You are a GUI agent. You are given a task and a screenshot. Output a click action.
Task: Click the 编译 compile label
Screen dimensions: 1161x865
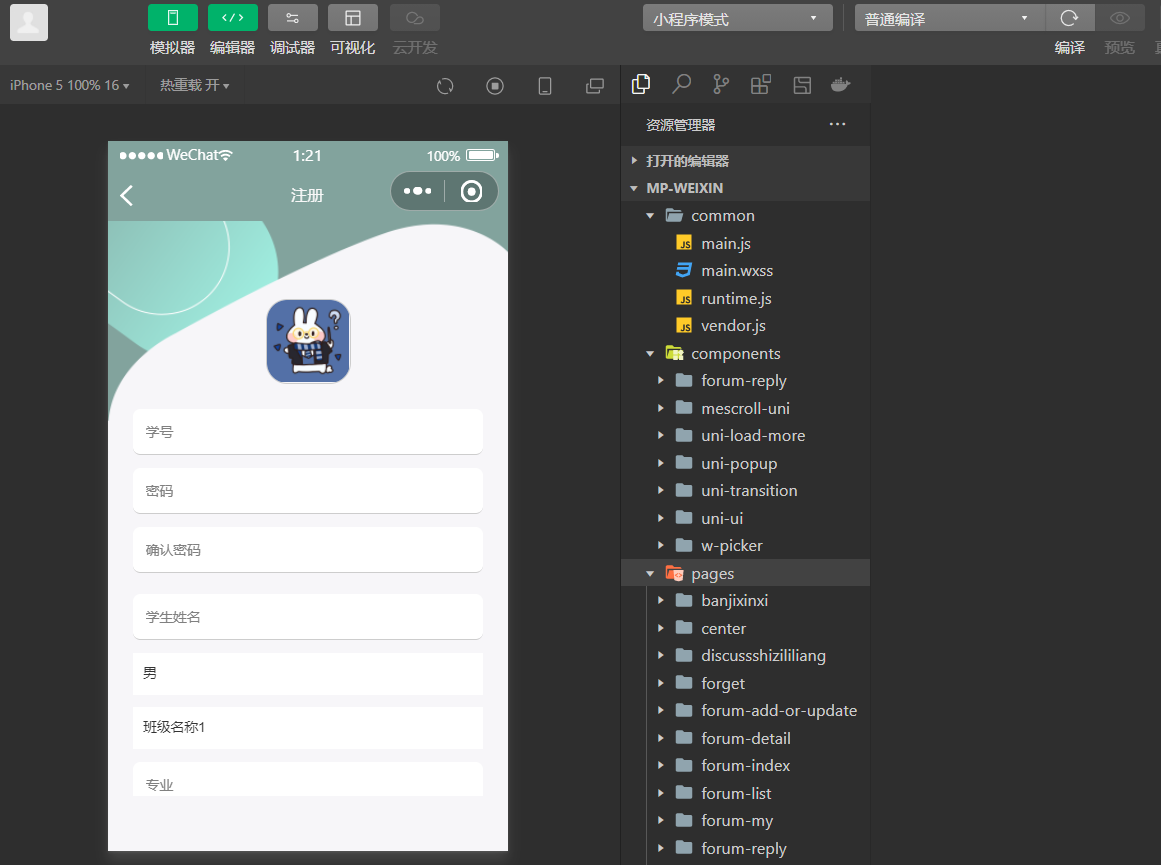(1070, 48)
